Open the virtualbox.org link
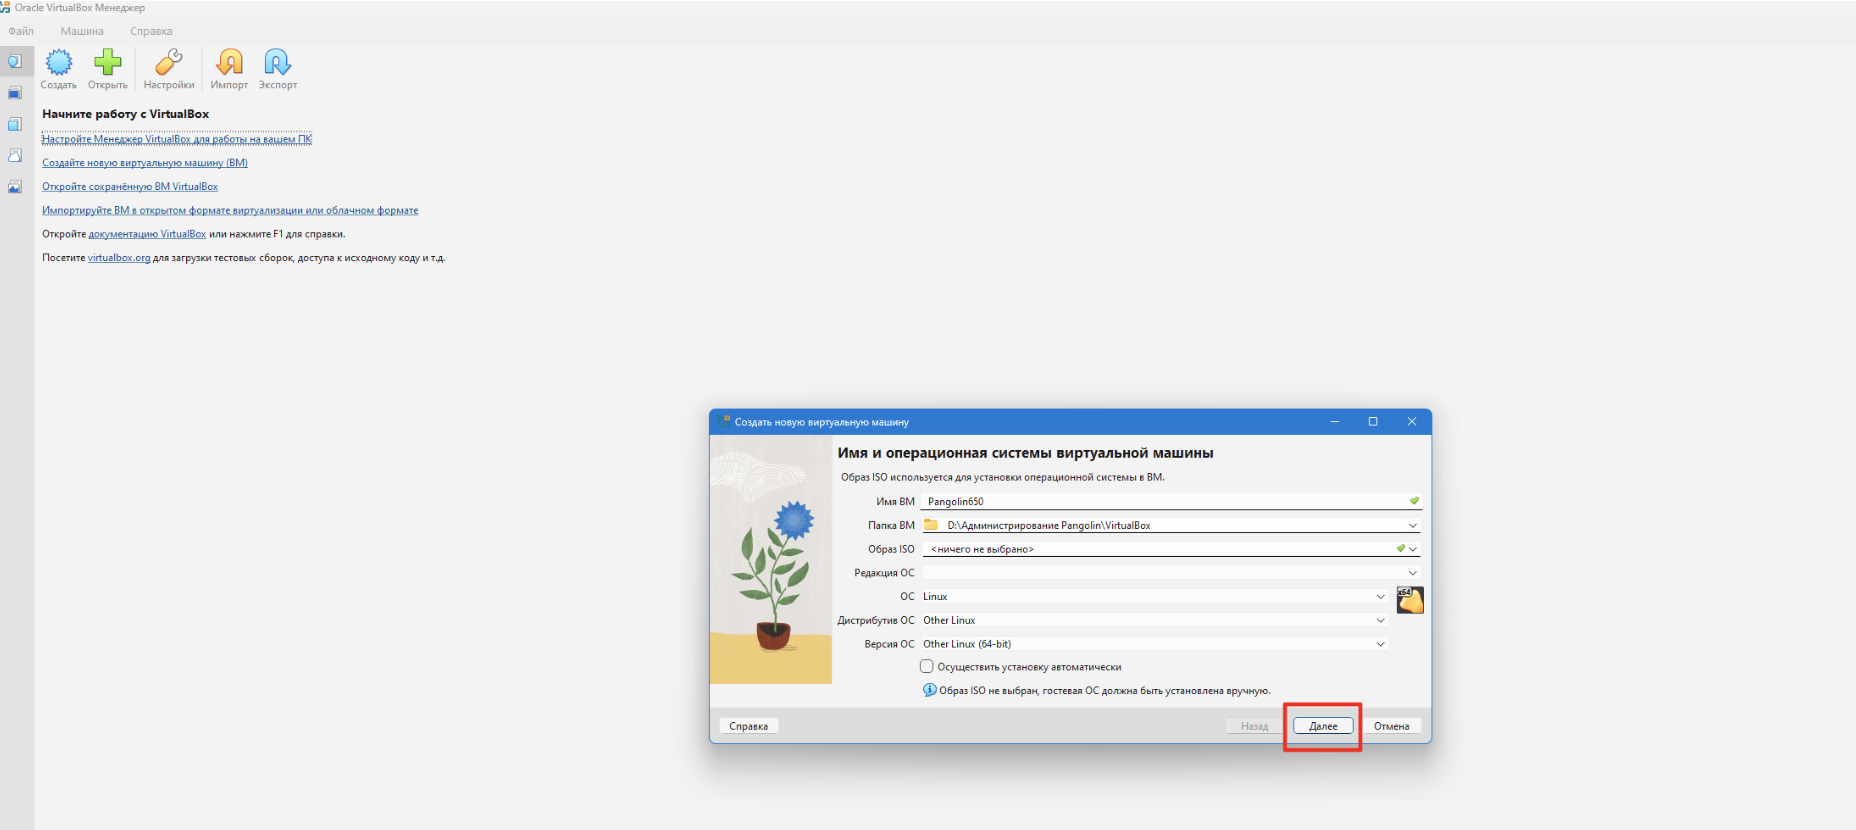This screenshot has width=1856, height=830. pos(119,258)
